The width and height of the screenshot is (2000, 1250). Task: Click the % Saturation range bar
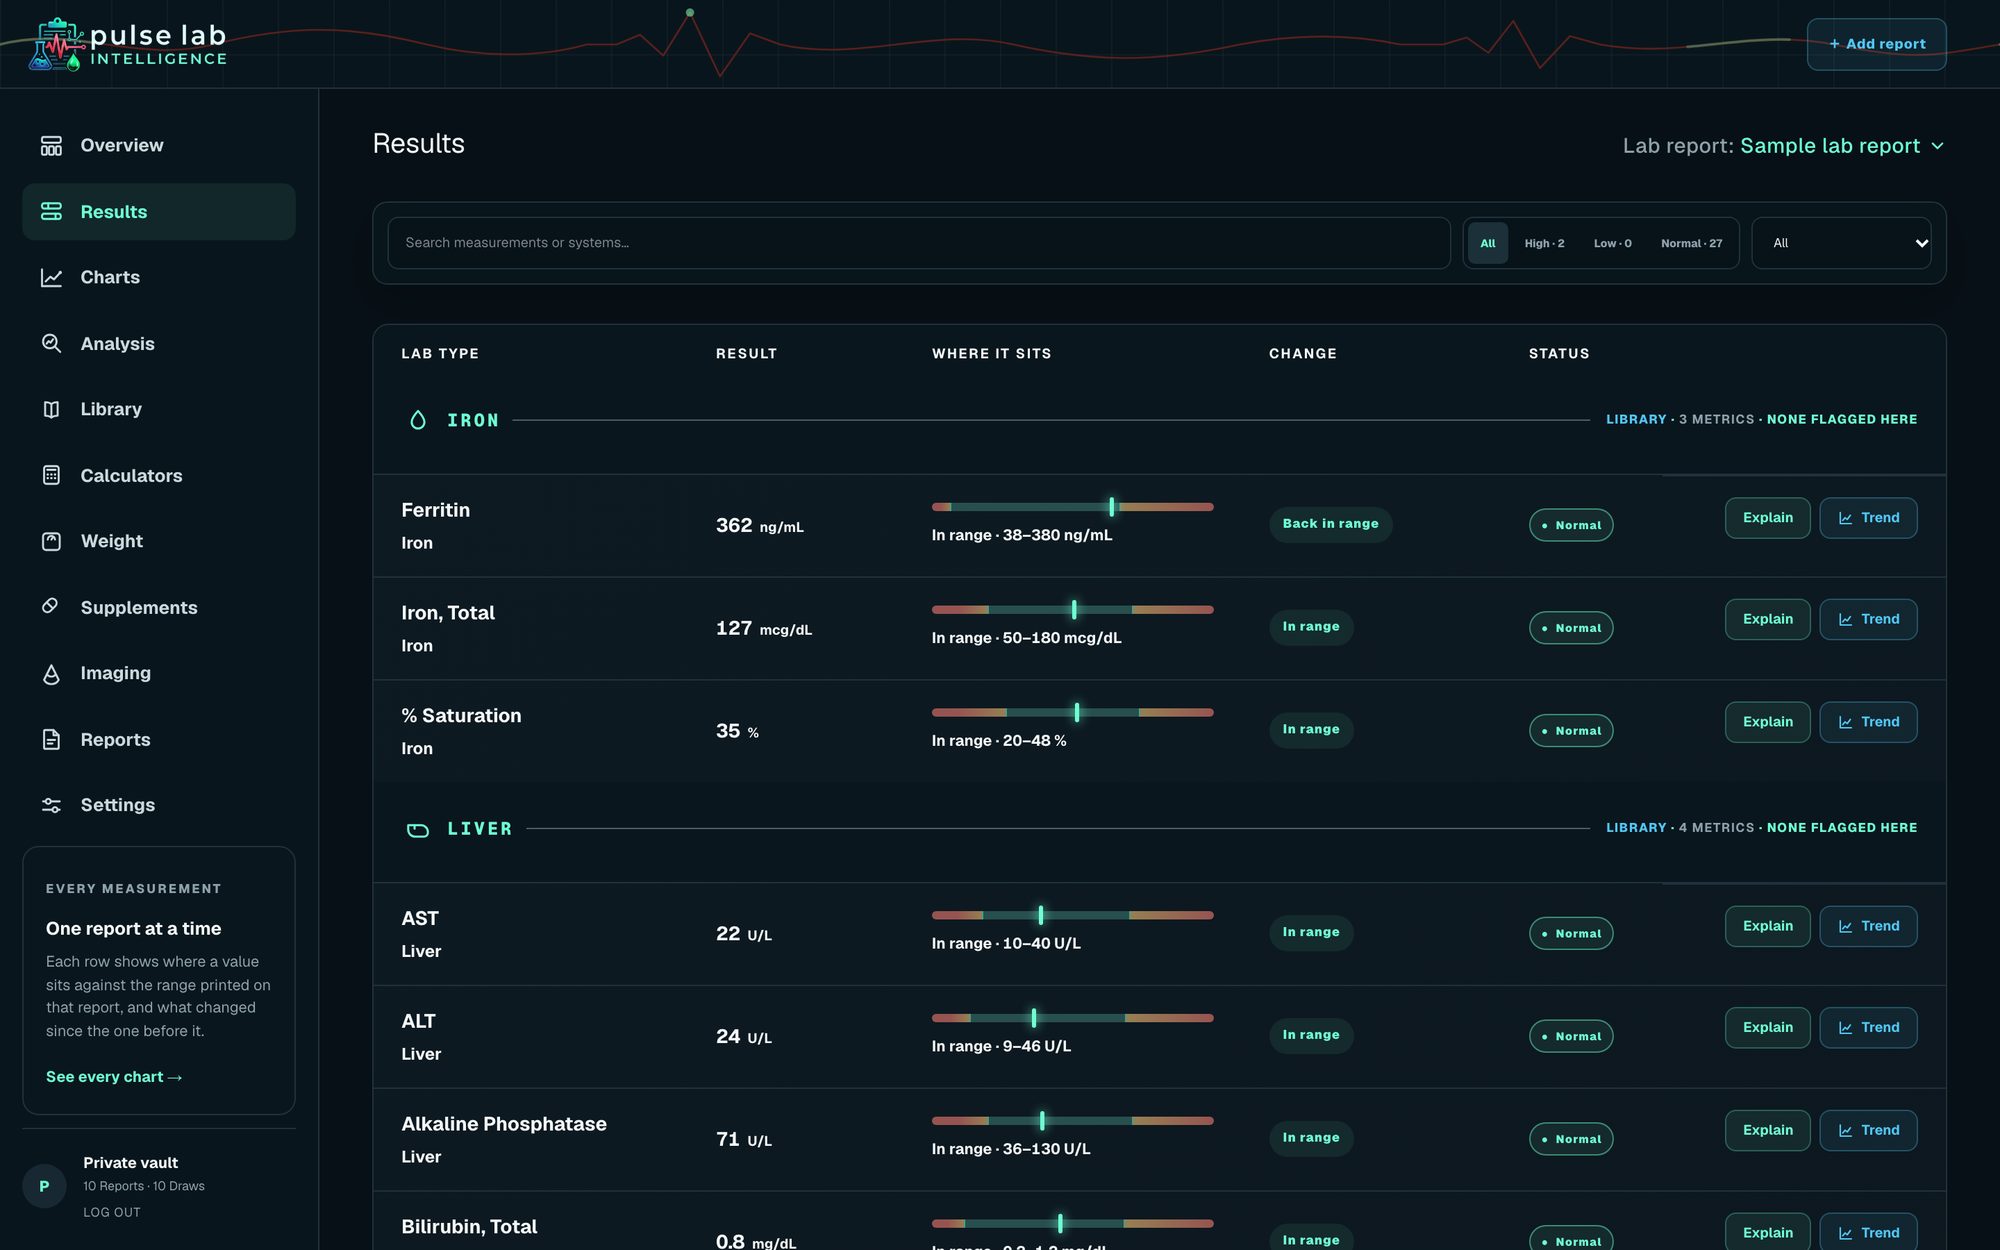[x=1072, y=713]
